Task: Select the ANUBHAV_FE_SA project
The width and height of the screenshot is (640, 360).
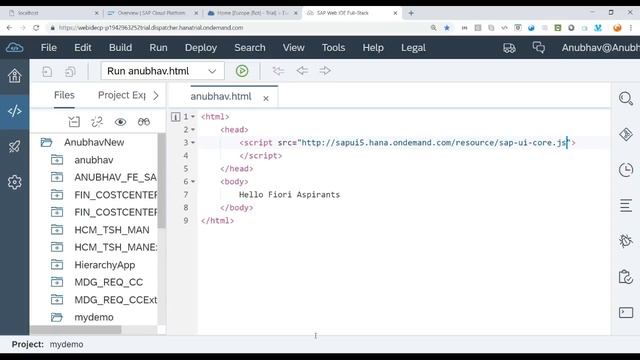Action: coord(115,178)
